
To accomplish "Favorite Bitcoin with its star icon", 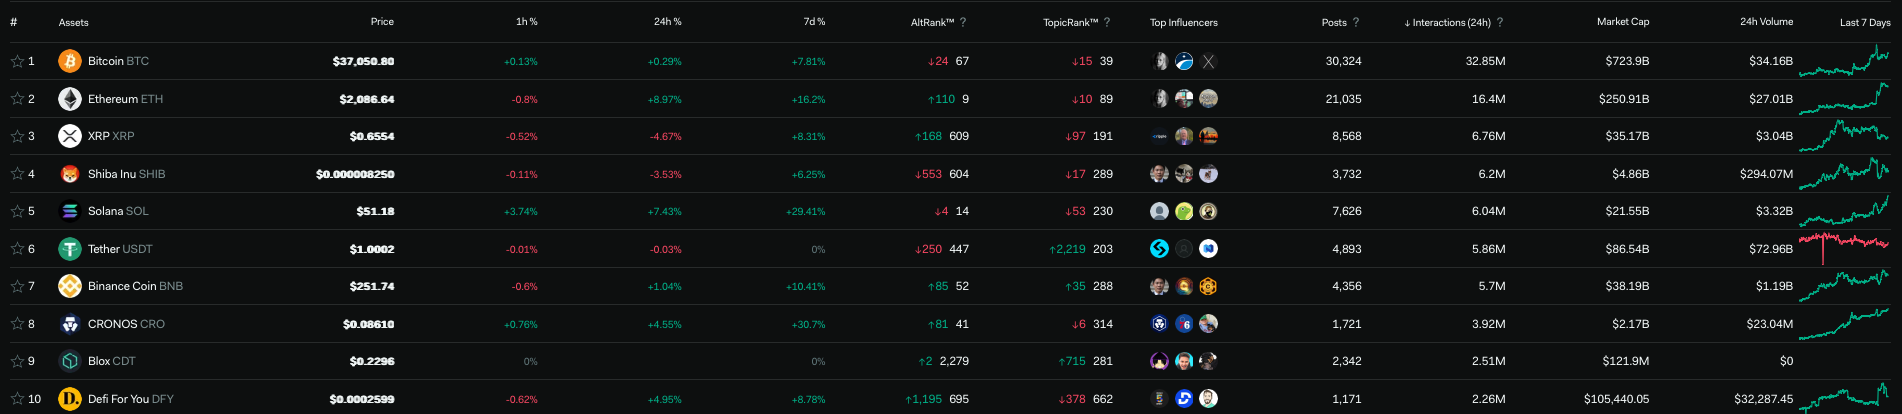I will click(x=17, y=61).
